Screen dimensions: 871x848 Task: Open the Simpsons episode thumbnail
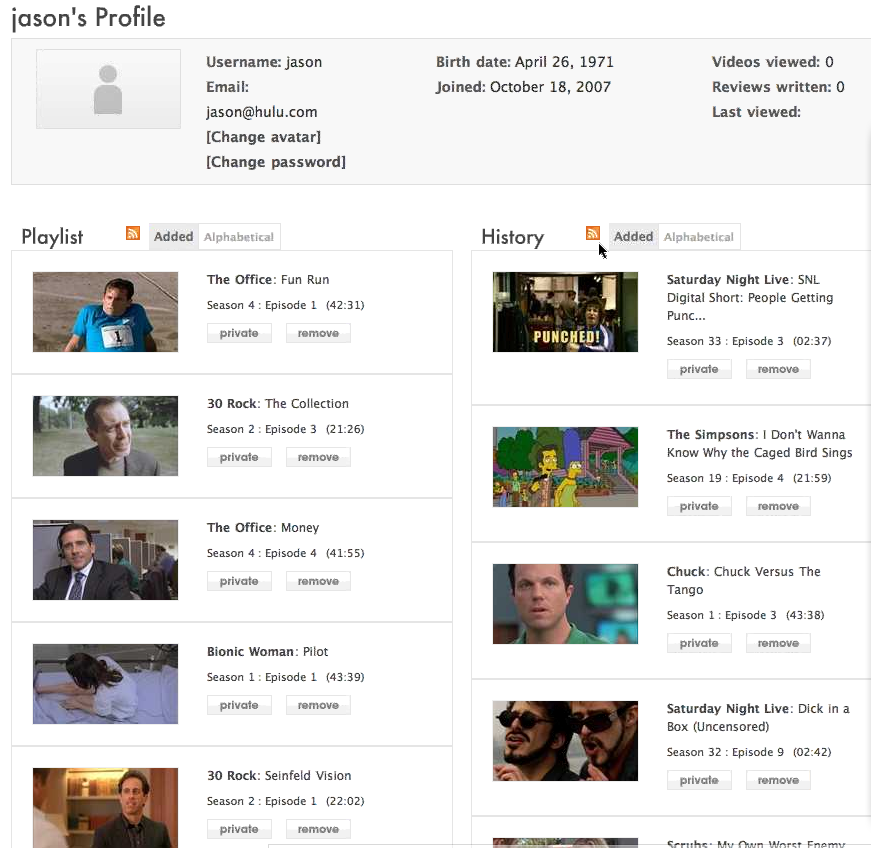coord(565,467)
